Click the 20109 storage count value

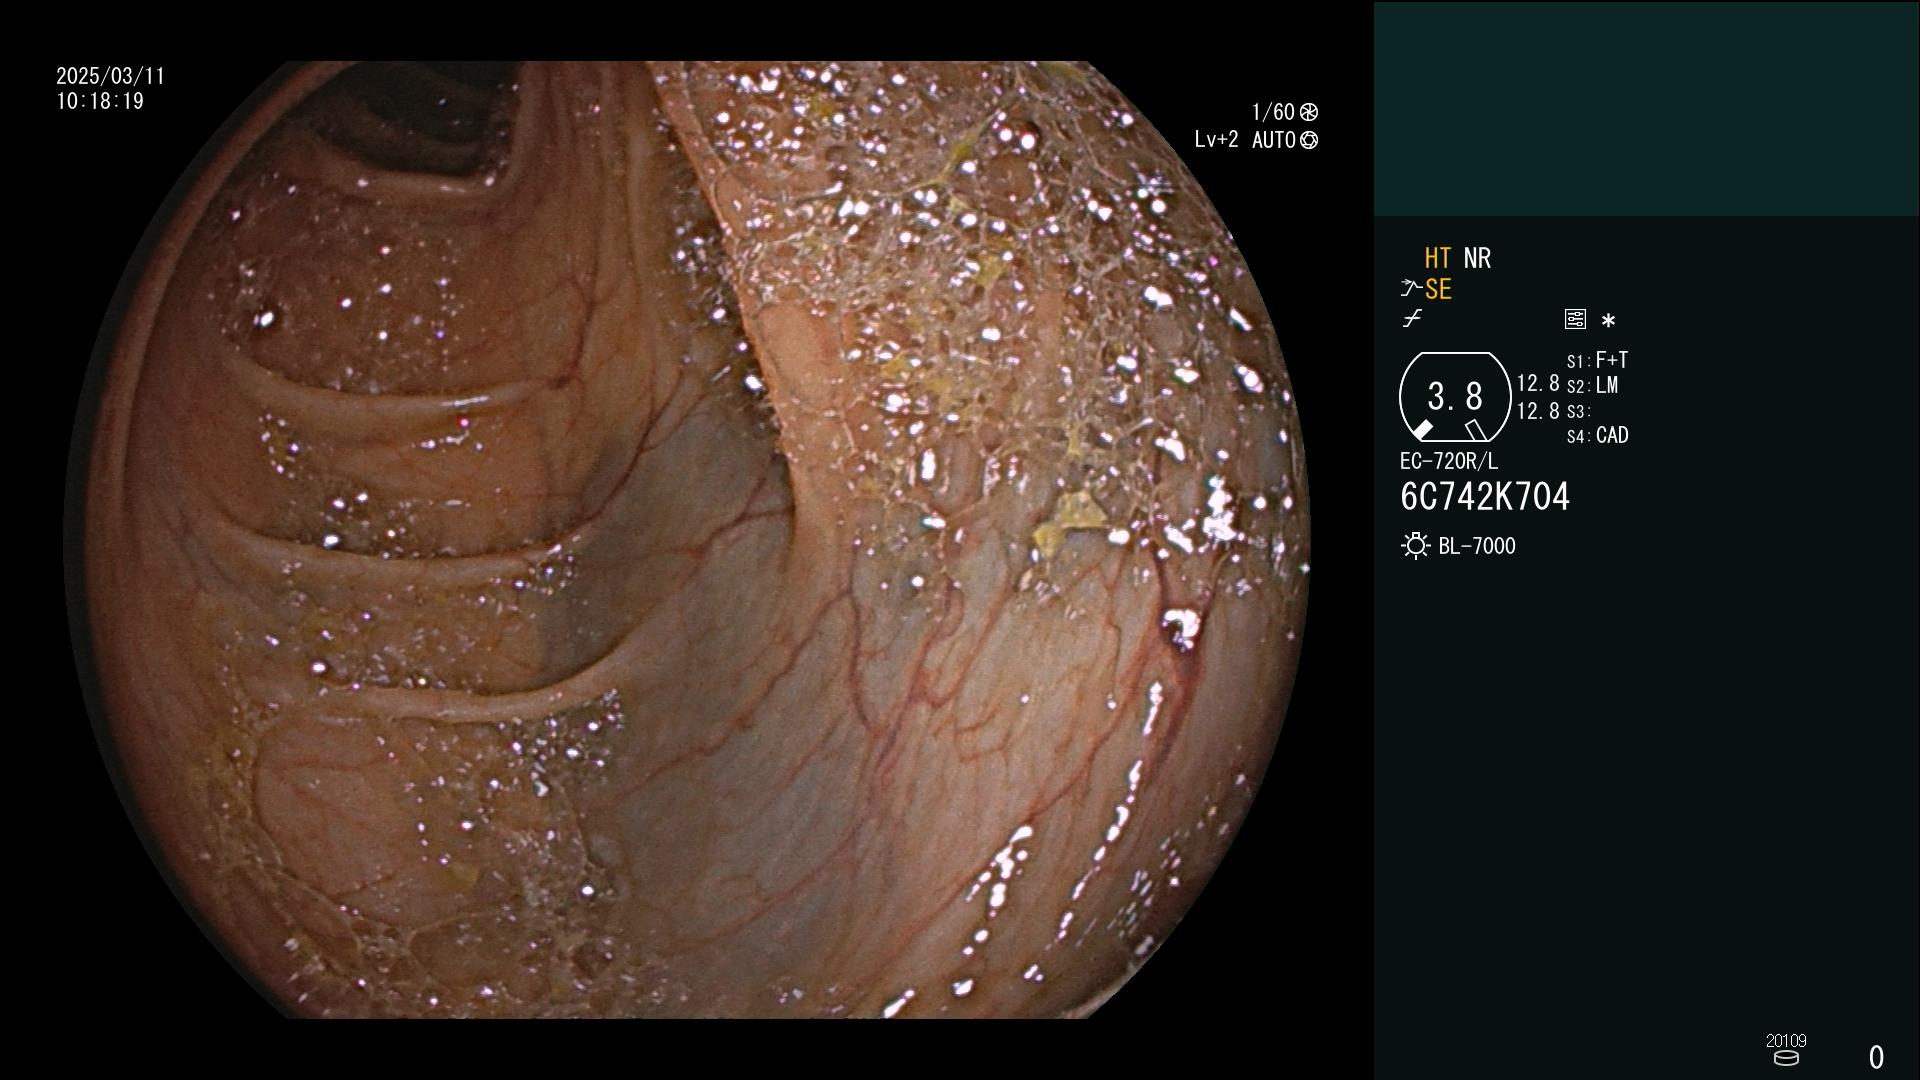(1786, 1041)
